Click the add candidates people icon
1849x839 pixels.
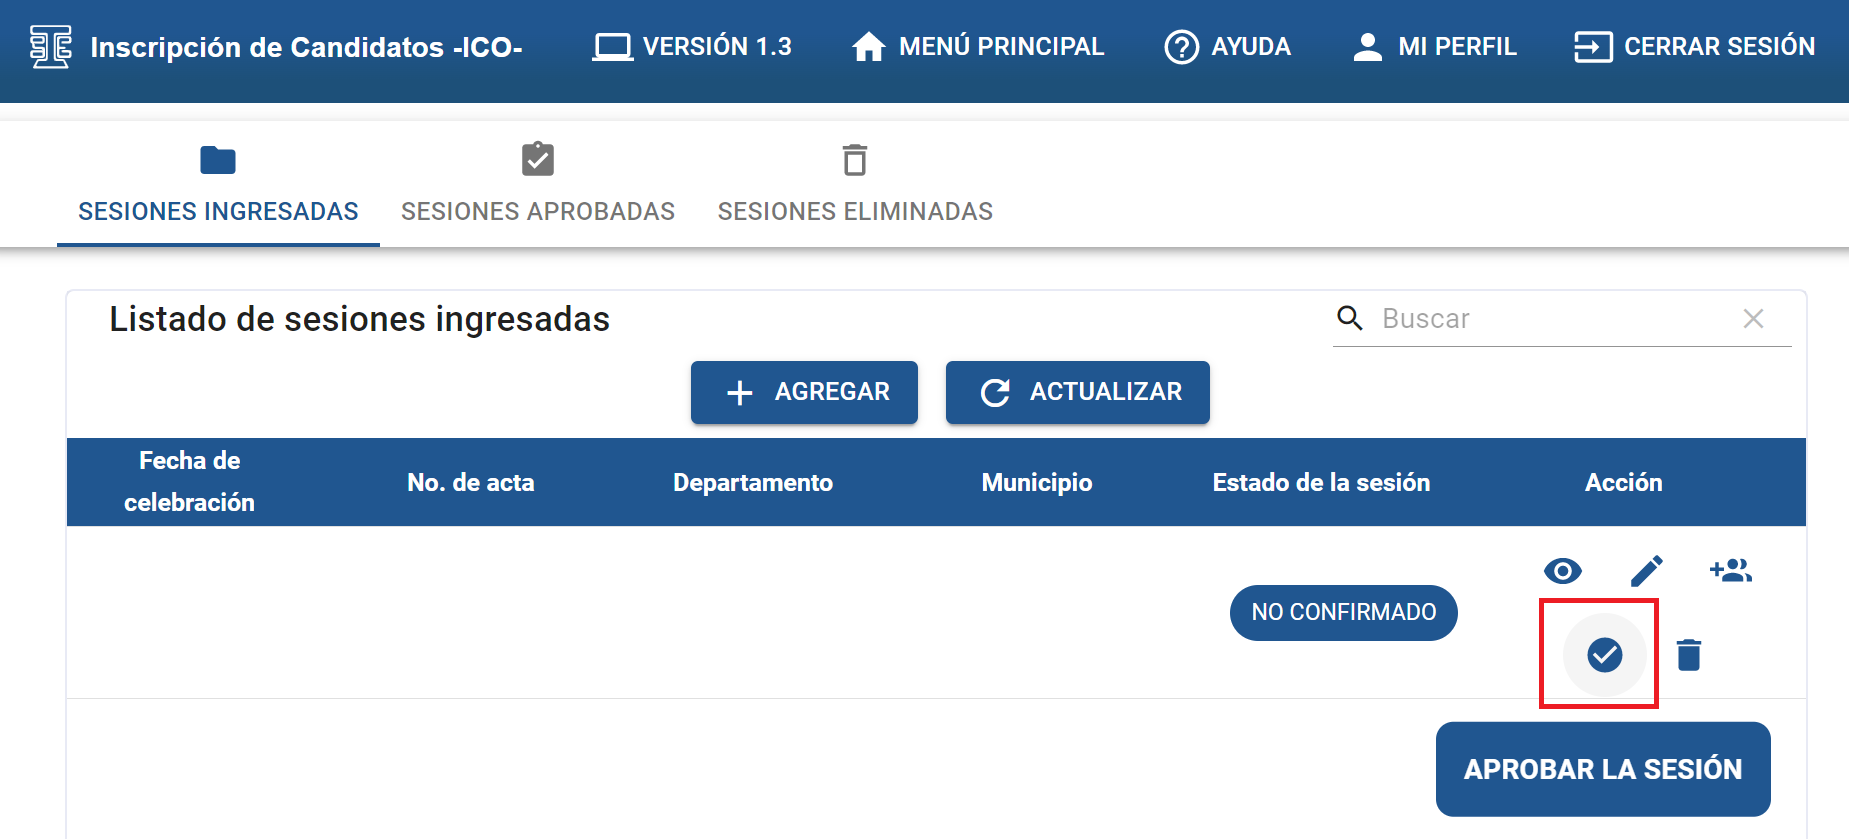[x=1730, y=571]
